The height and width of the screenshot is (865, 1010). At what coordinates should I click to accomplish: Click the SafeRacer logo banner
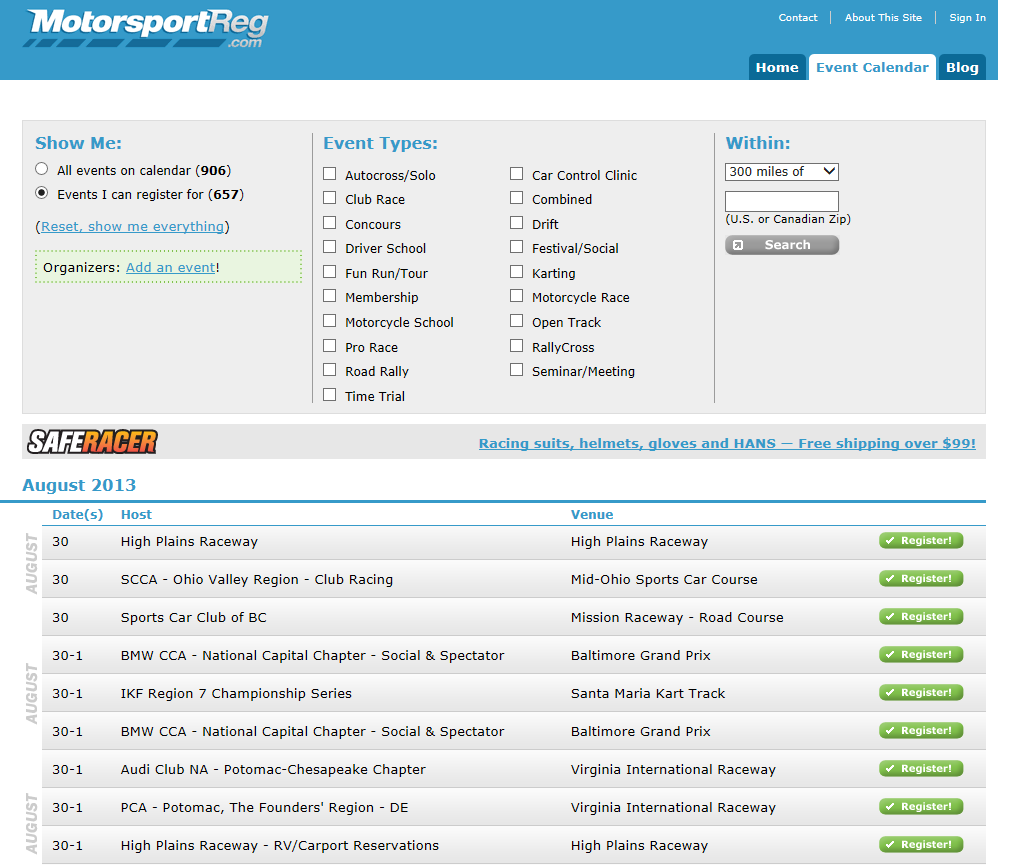(92, 442)
